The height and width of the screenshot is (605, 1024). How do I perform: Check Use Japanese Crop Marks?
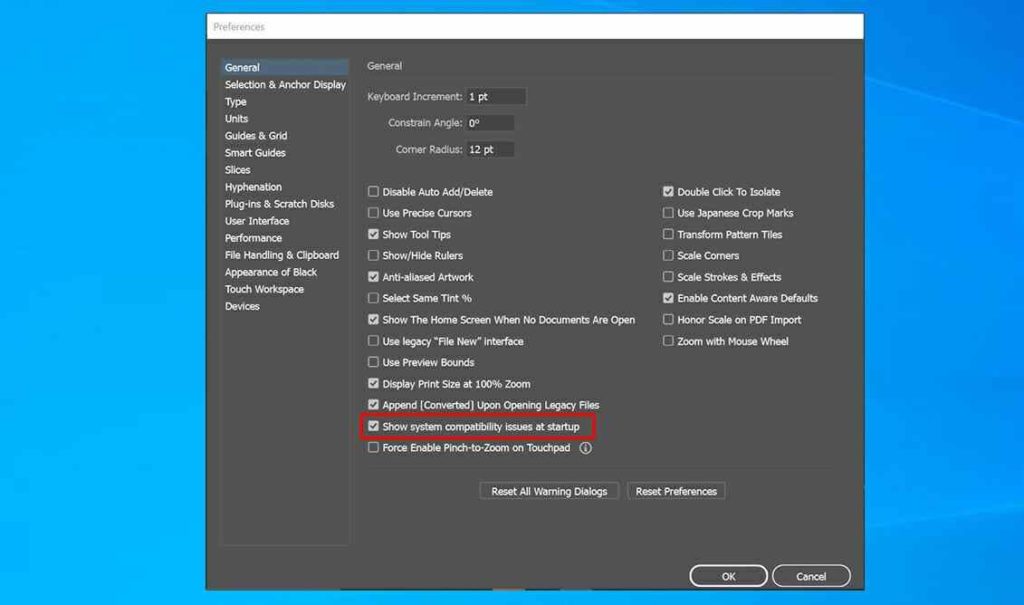coord(667,213)
